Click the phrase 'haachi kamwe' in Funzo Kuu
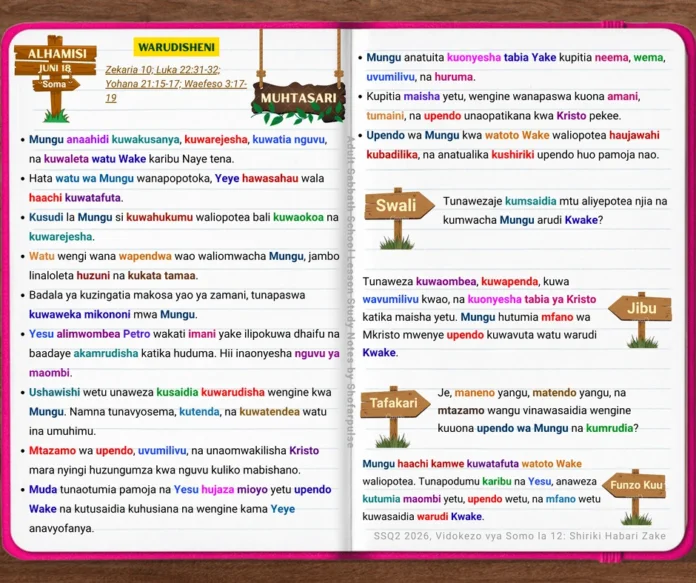The height and width of the screenshot is (583, 696). [x=430, y=464]
